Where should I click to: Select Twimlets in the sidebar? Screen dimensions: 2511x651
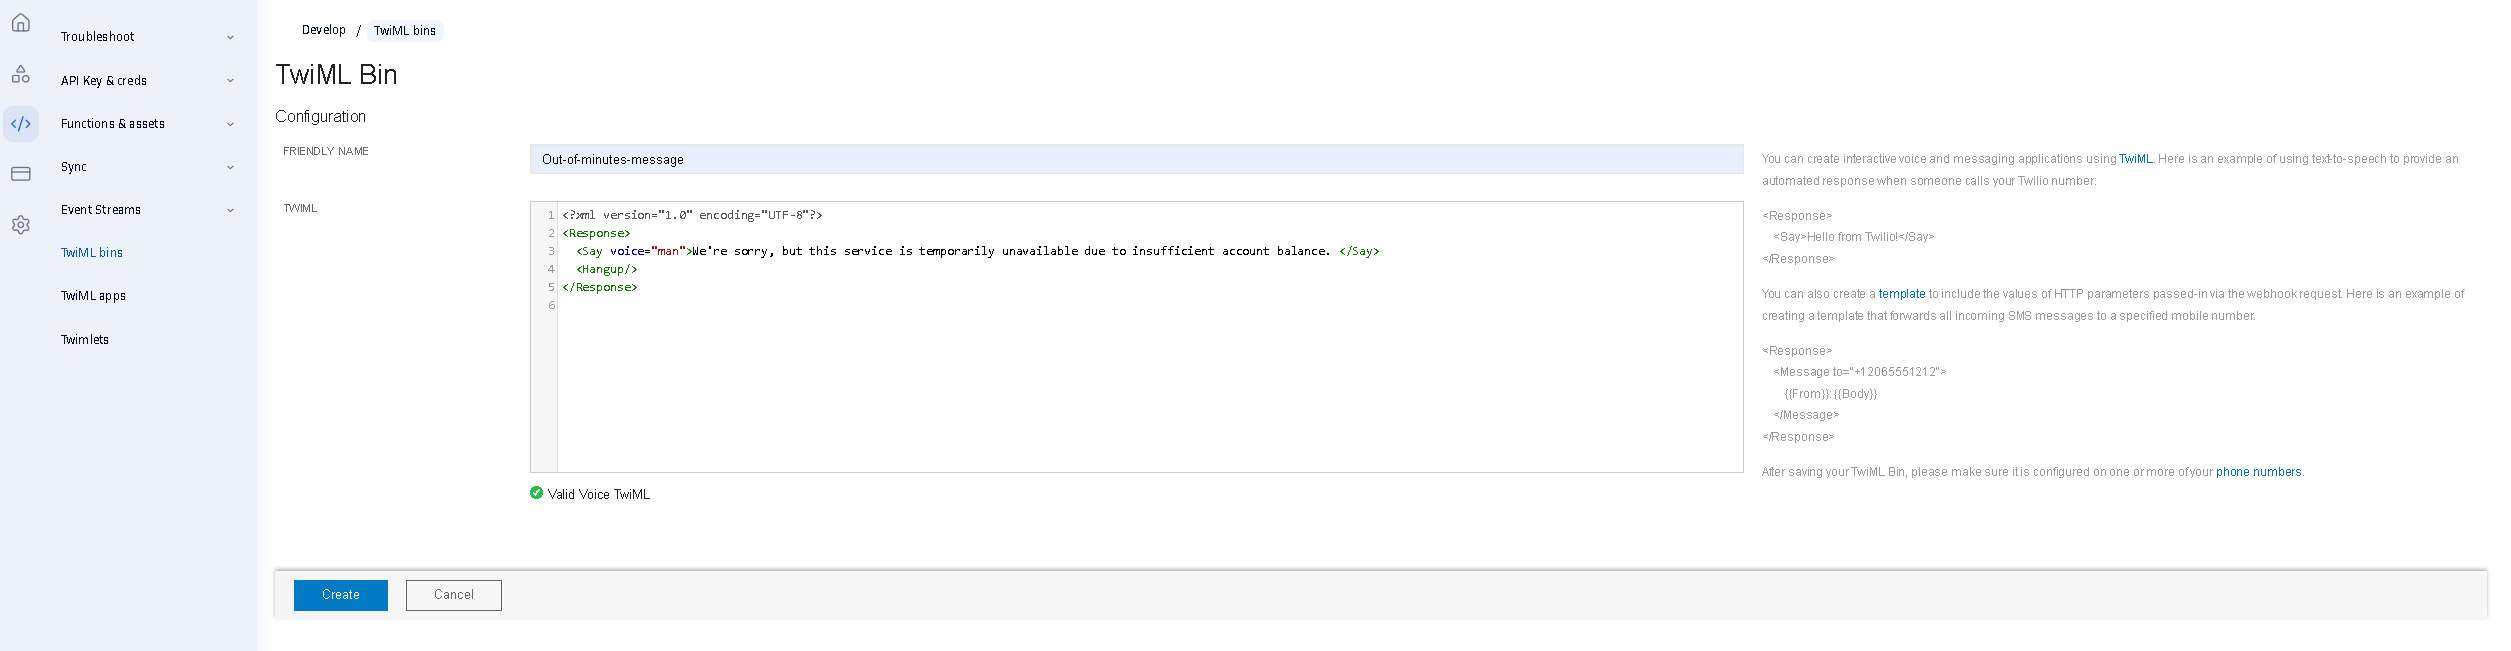point(85,340)
